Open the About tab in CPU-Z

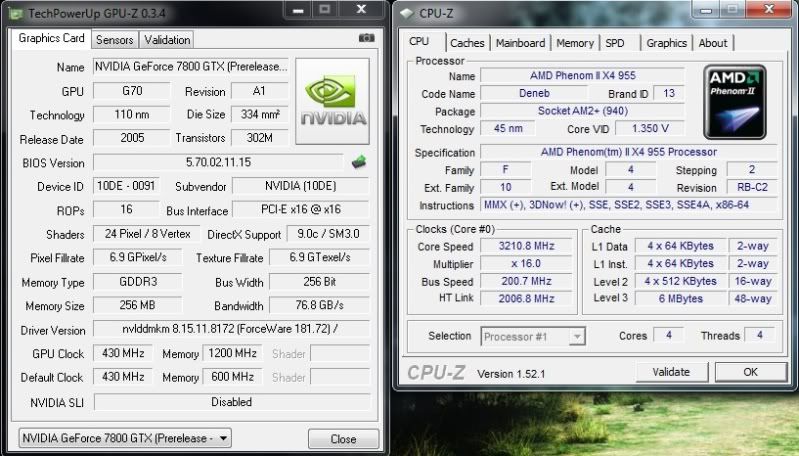(713, 43)
